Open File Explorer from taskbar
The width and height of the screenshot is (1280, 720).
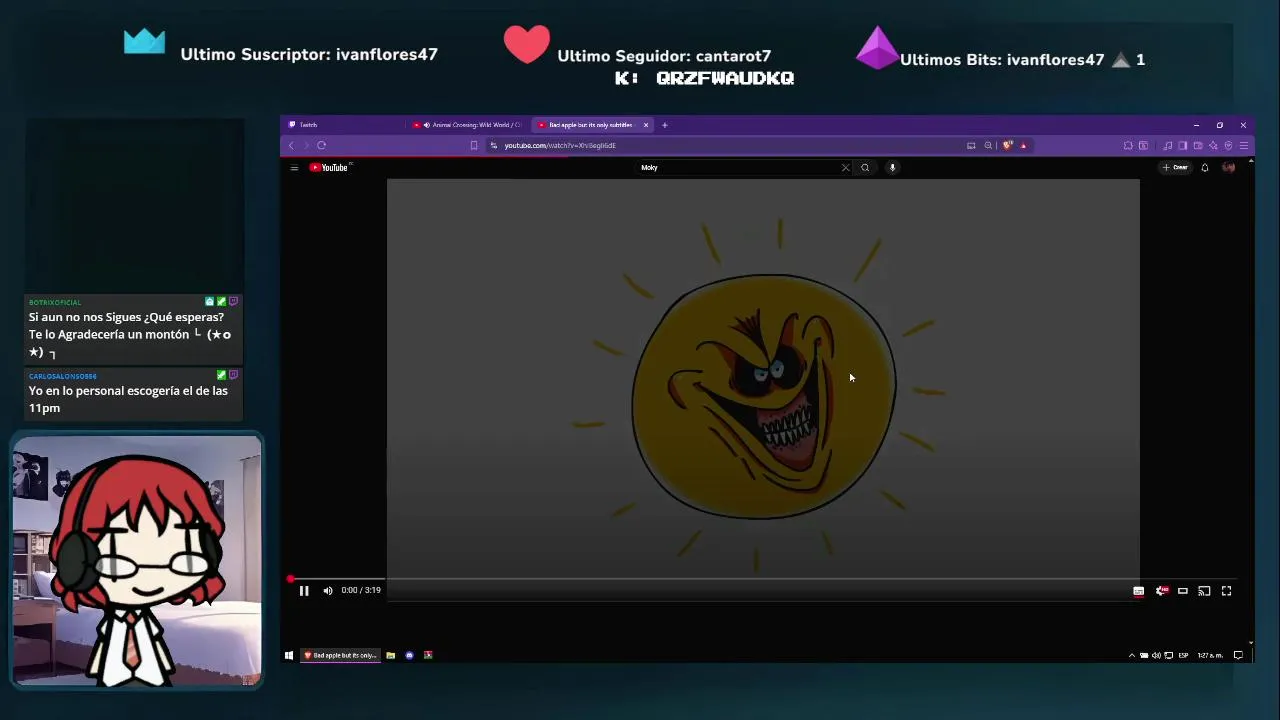391,656
